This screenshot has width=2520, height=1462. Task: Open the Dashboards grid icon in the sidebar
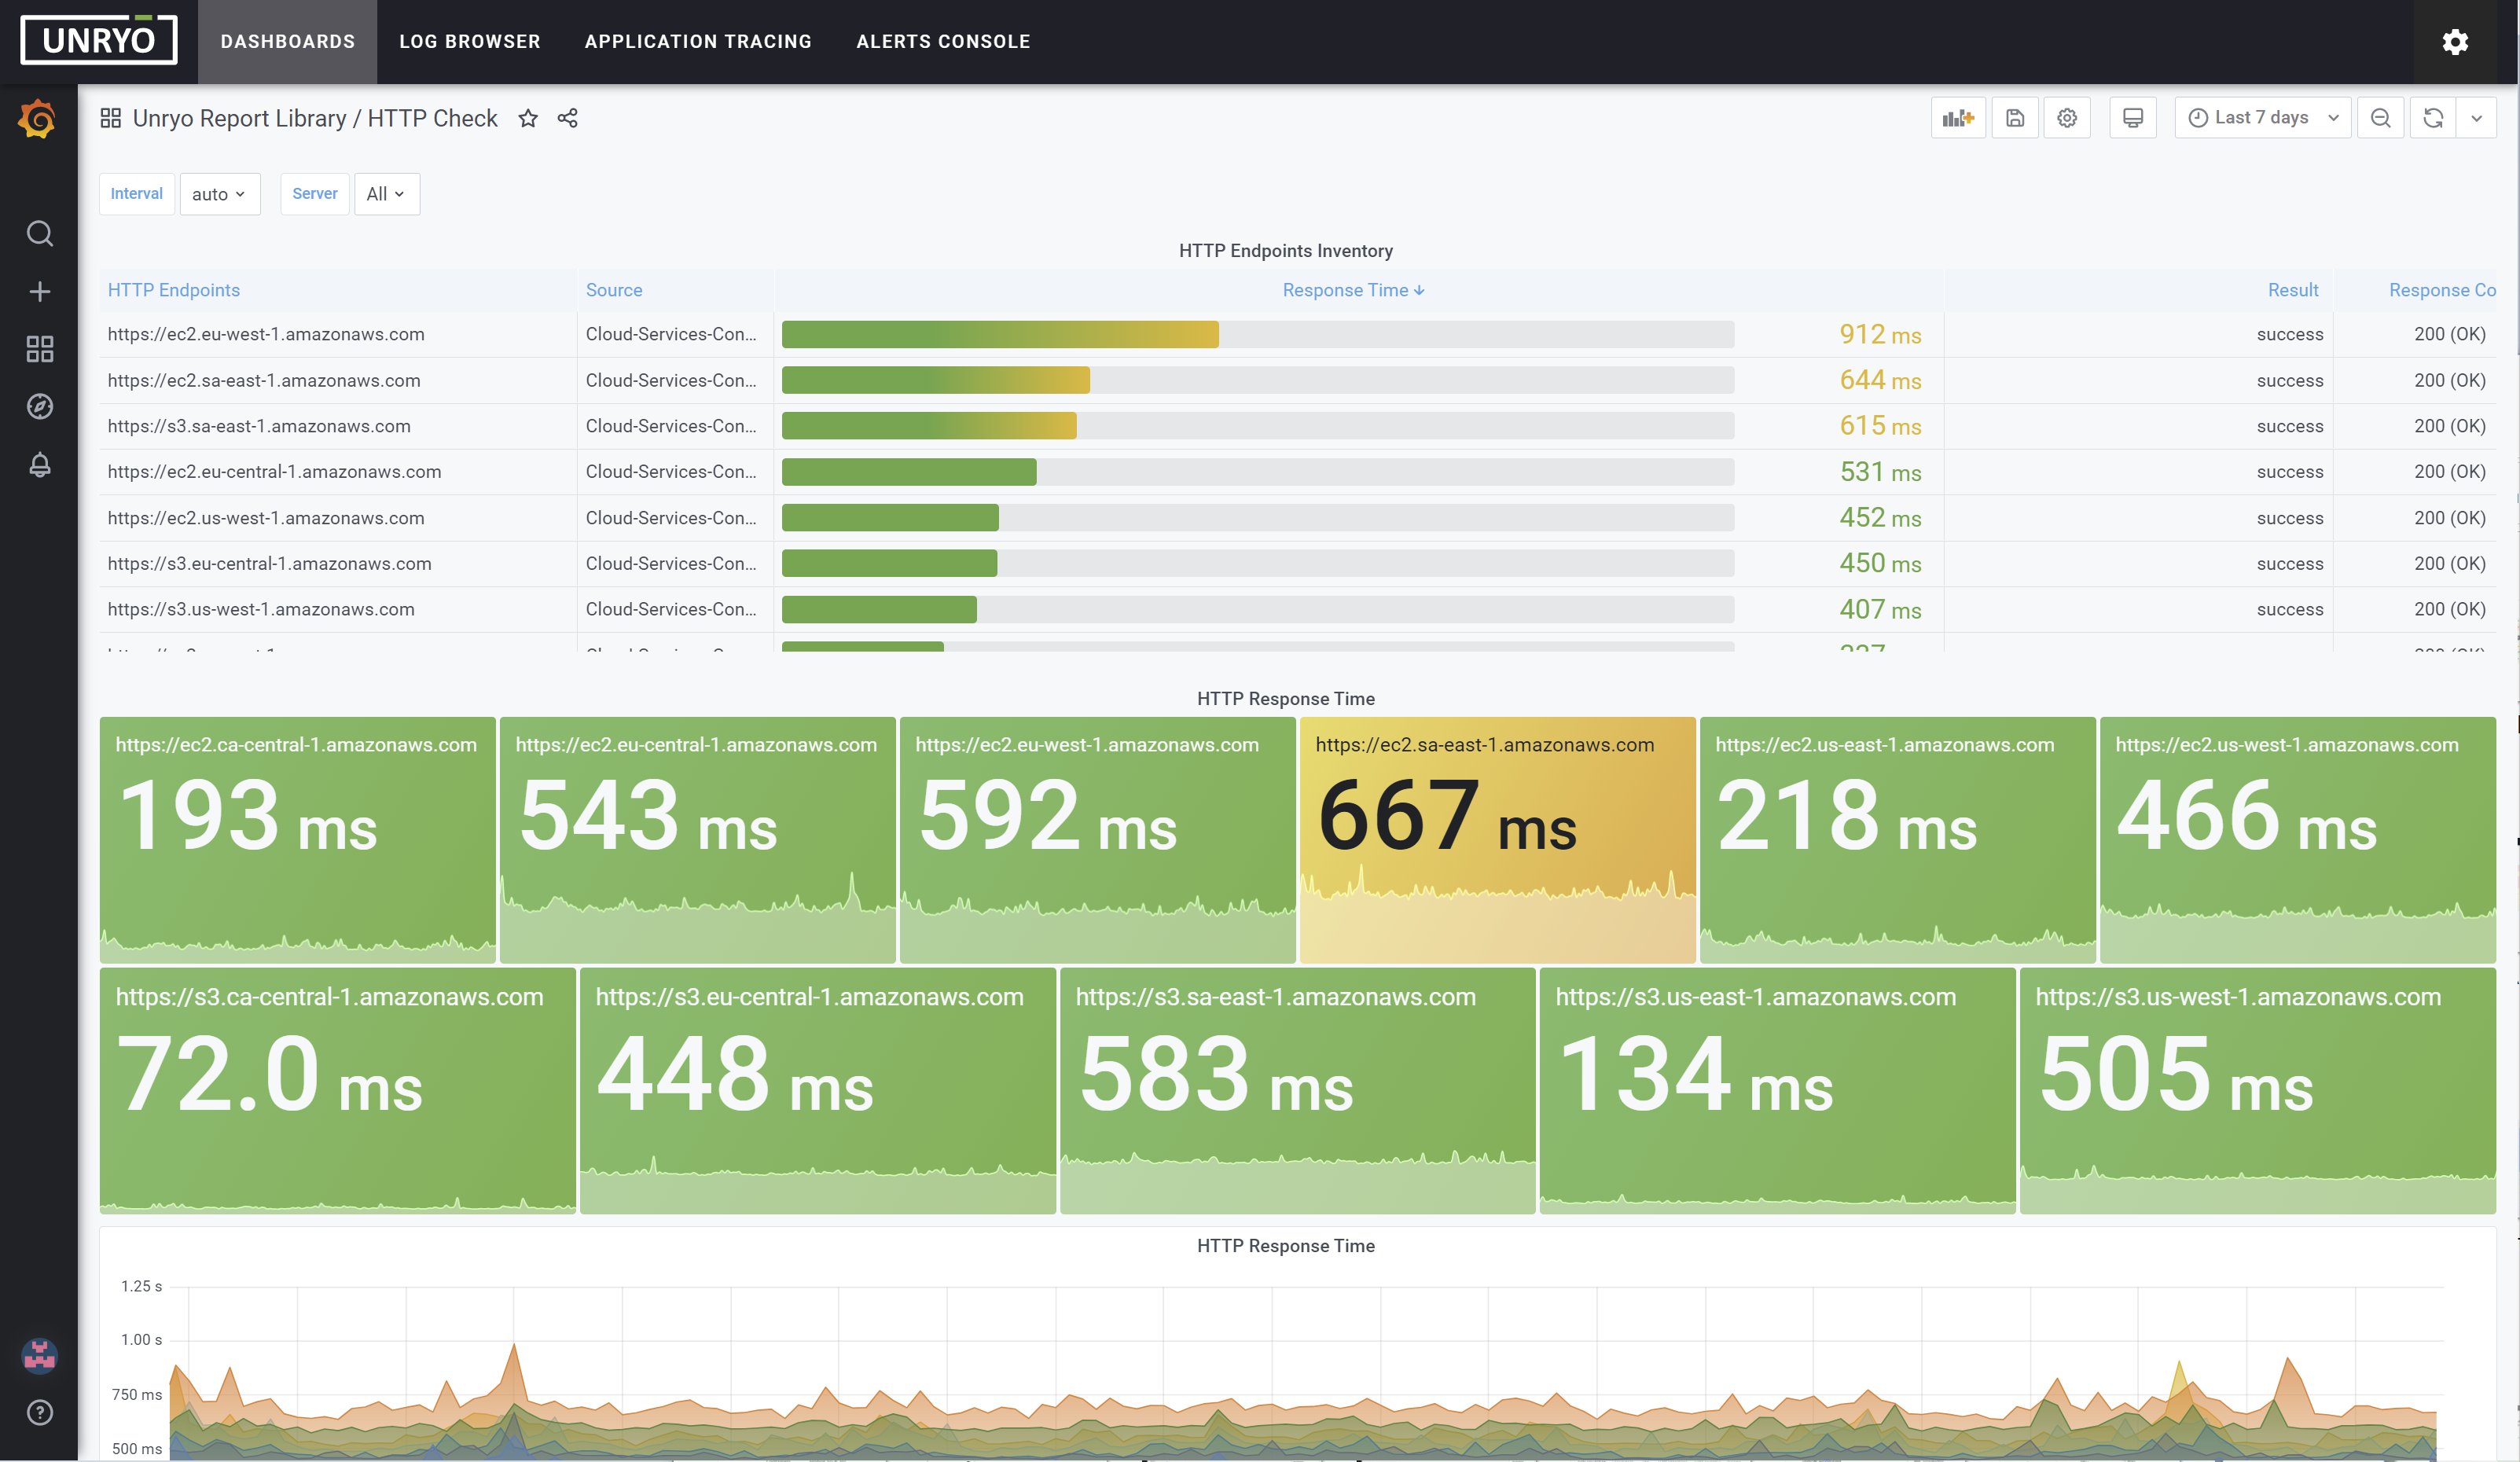click(39, 349)
